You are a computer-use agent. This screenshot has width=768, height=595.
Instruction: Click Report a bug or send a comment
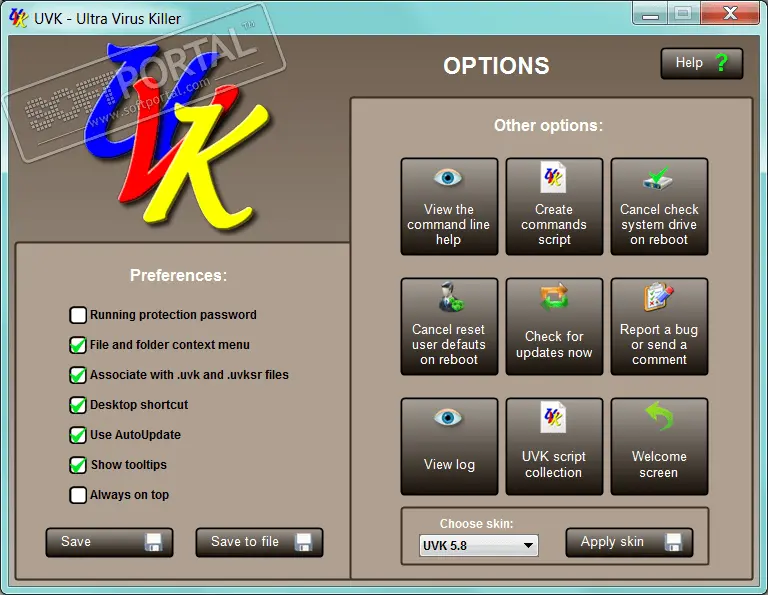click(659, 327)
